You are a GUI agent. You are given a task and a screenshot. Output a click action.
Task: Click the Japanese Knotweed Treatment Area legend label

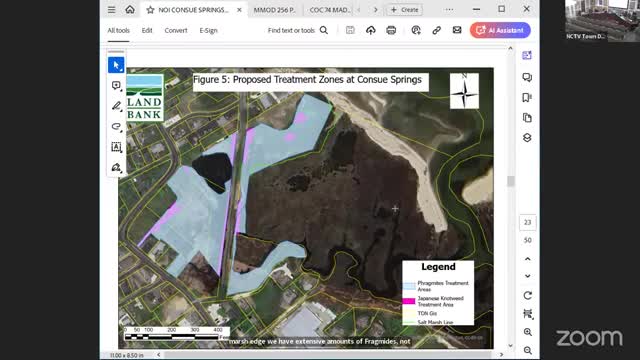(440, 302)
